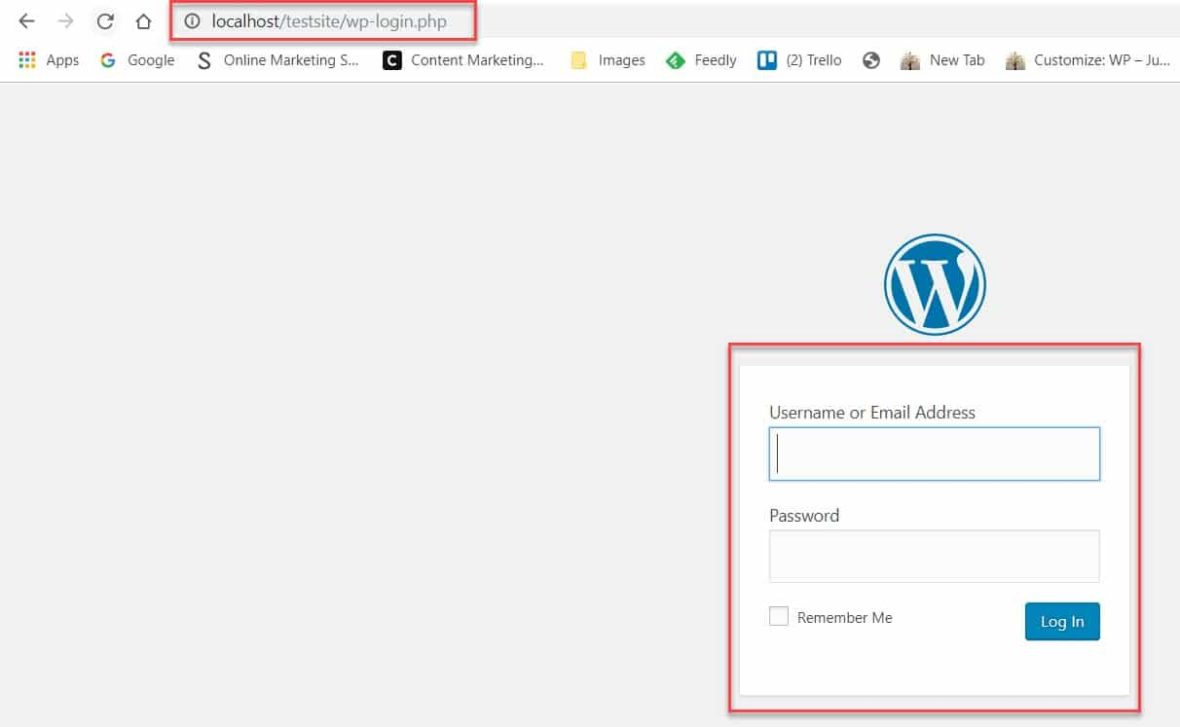Screen dimensions: 1180x727
Task: Focus the Username or Email Address field
Action: pyautogui.click(x=934, y=454)
